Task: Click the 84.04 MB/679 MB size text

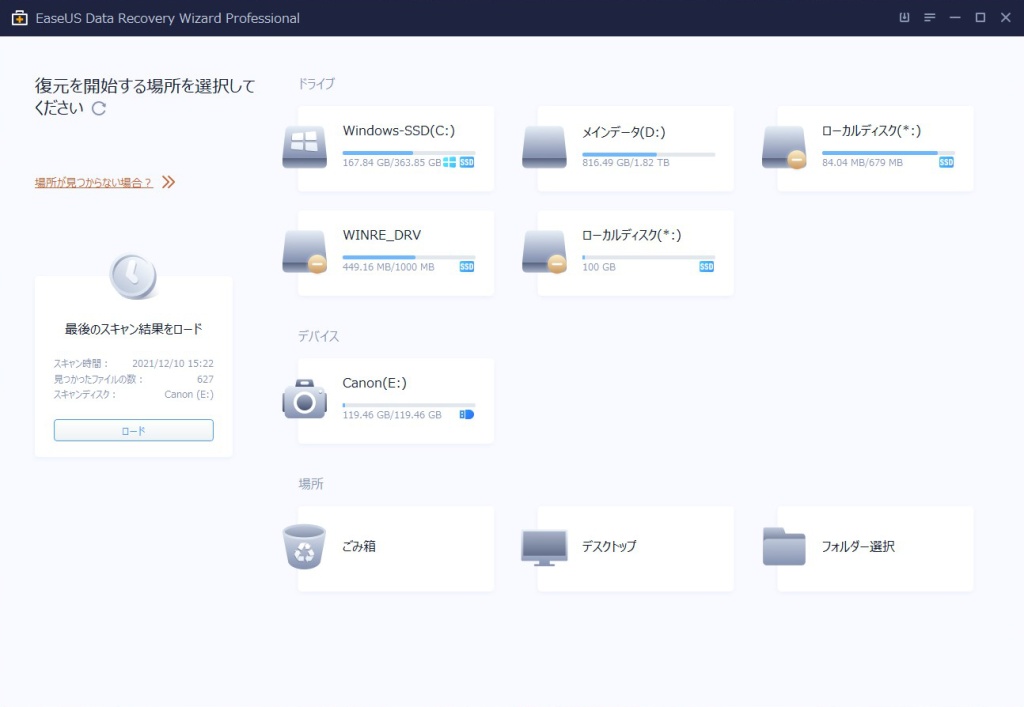Action: pos(862,163)
